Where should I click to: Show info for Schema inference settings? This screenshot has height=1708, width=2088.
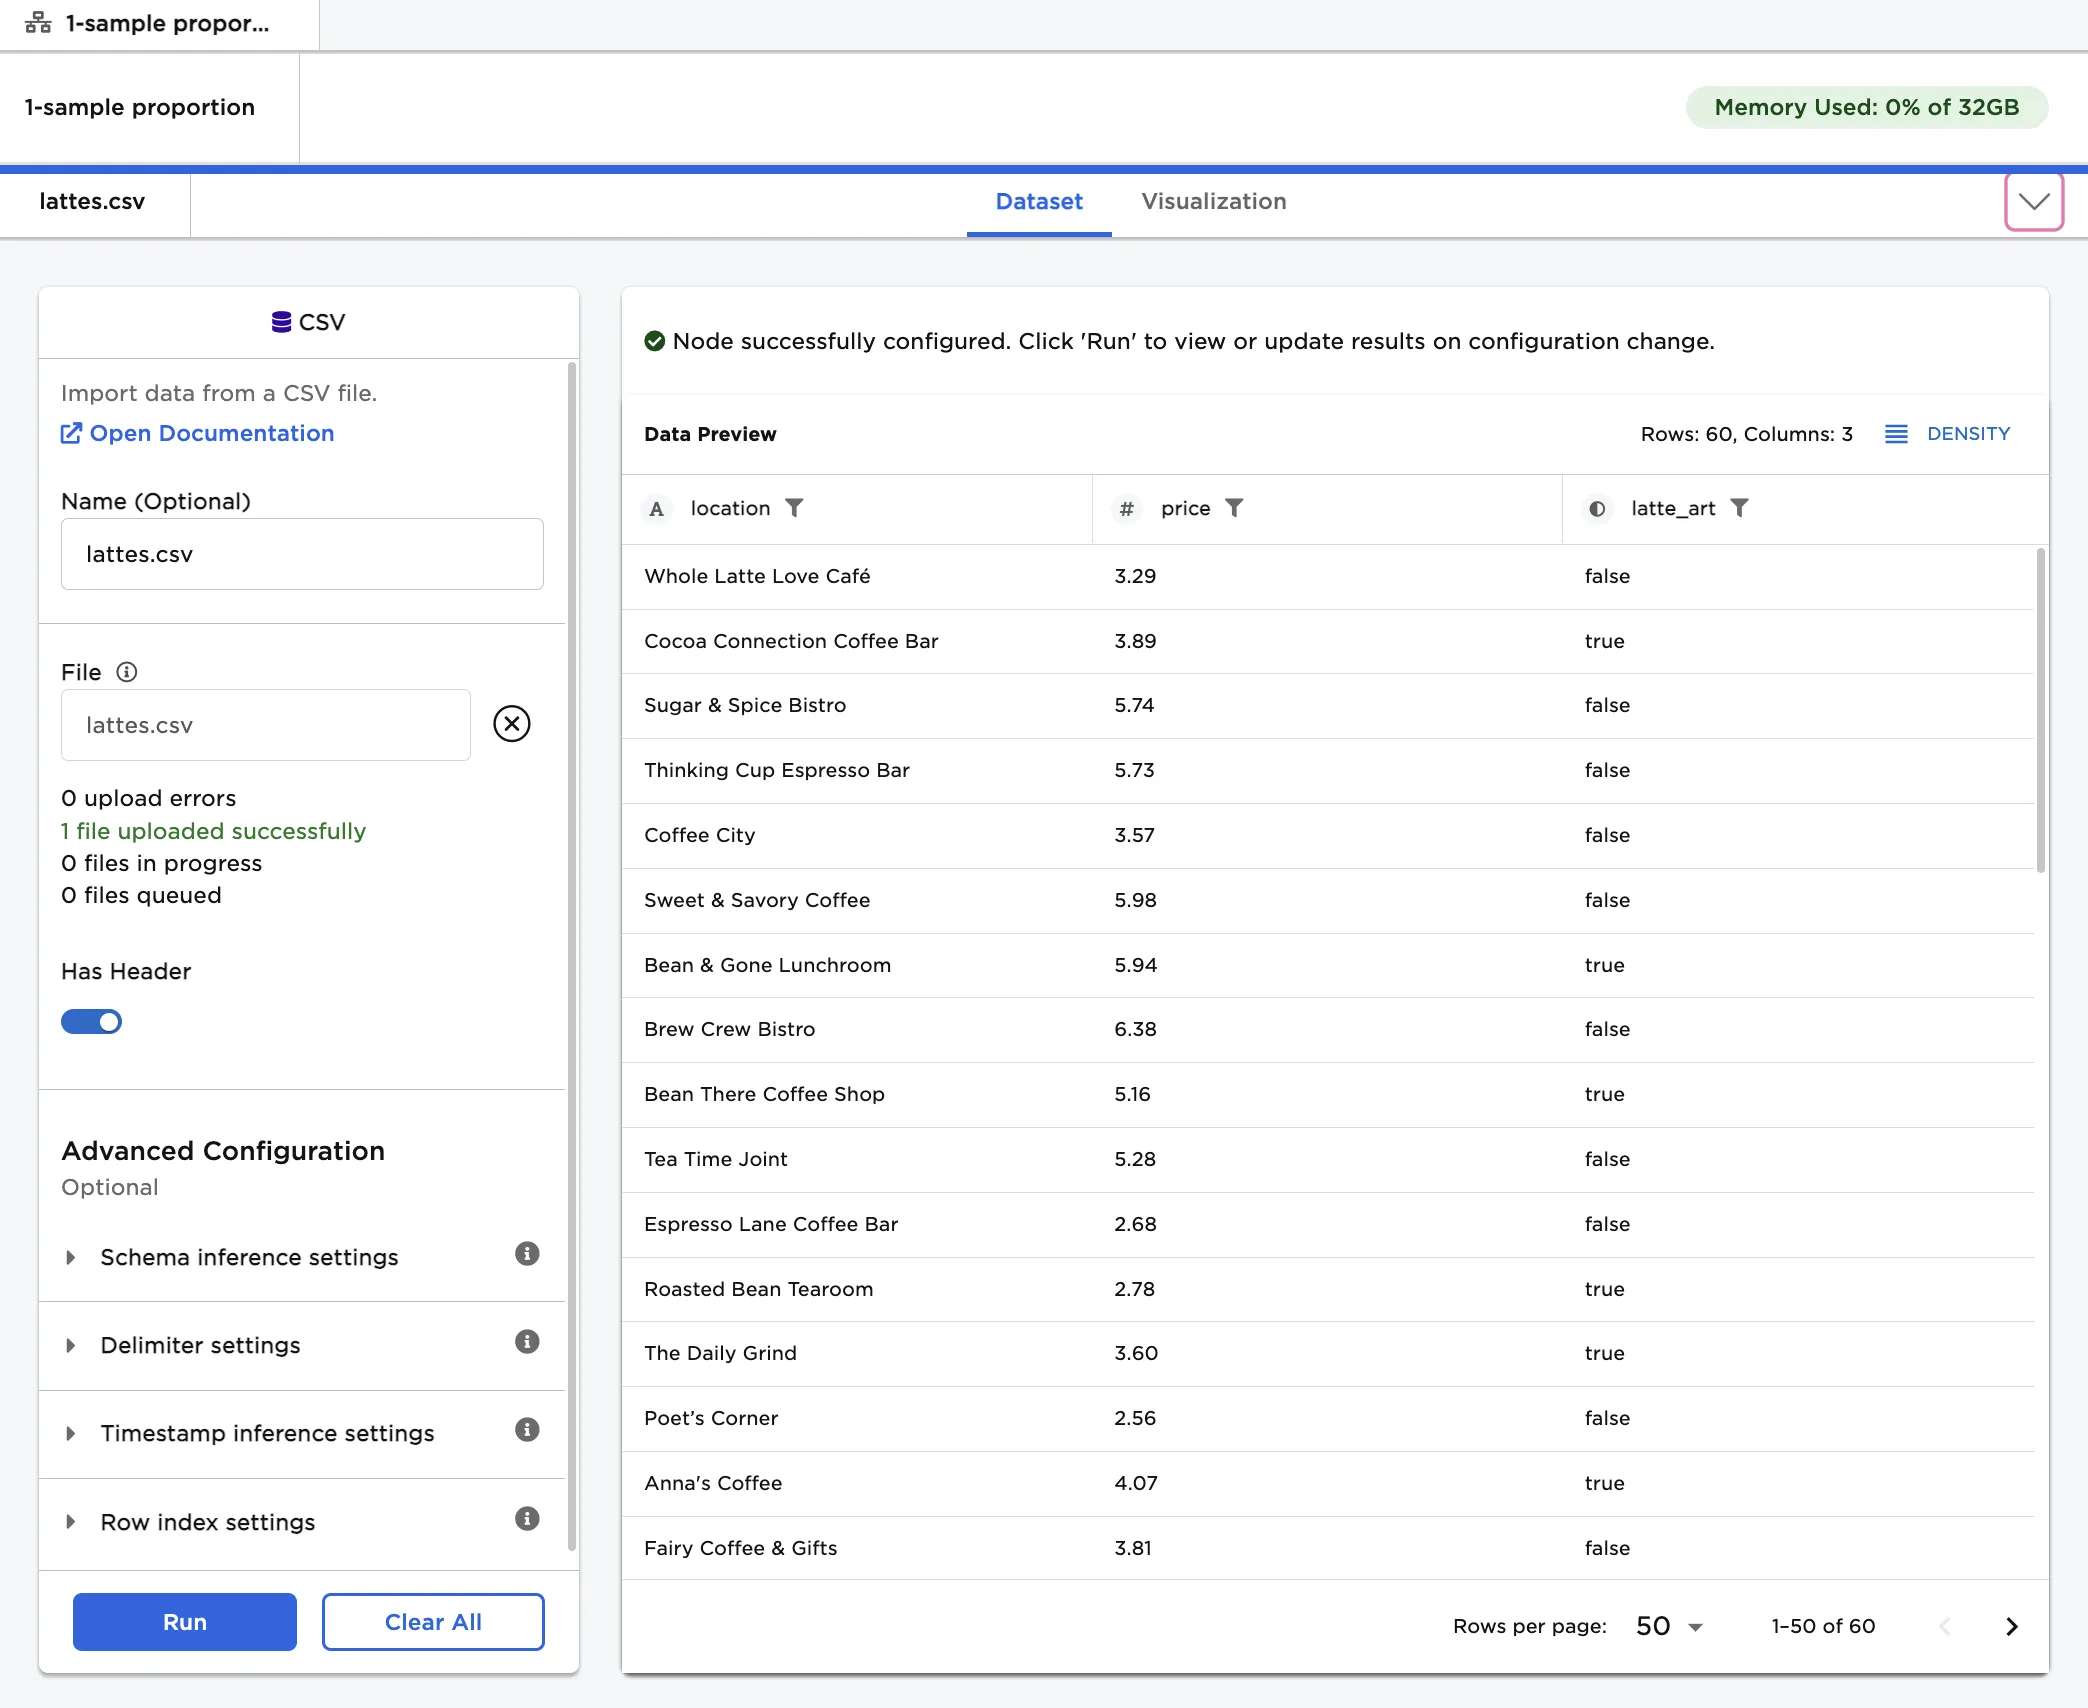point(527,1254)
